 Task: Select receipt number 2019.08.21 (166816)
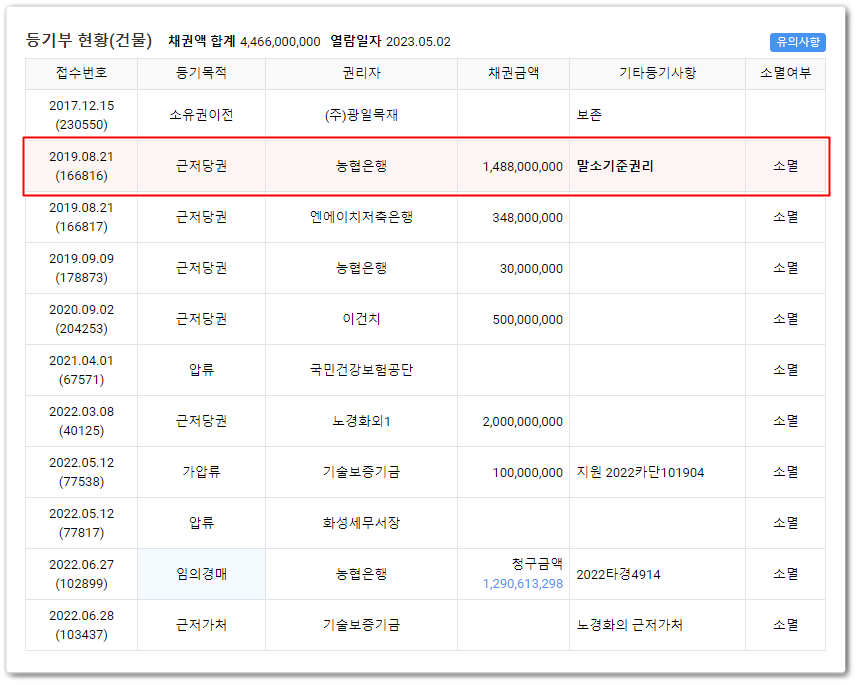click(82, 166)
